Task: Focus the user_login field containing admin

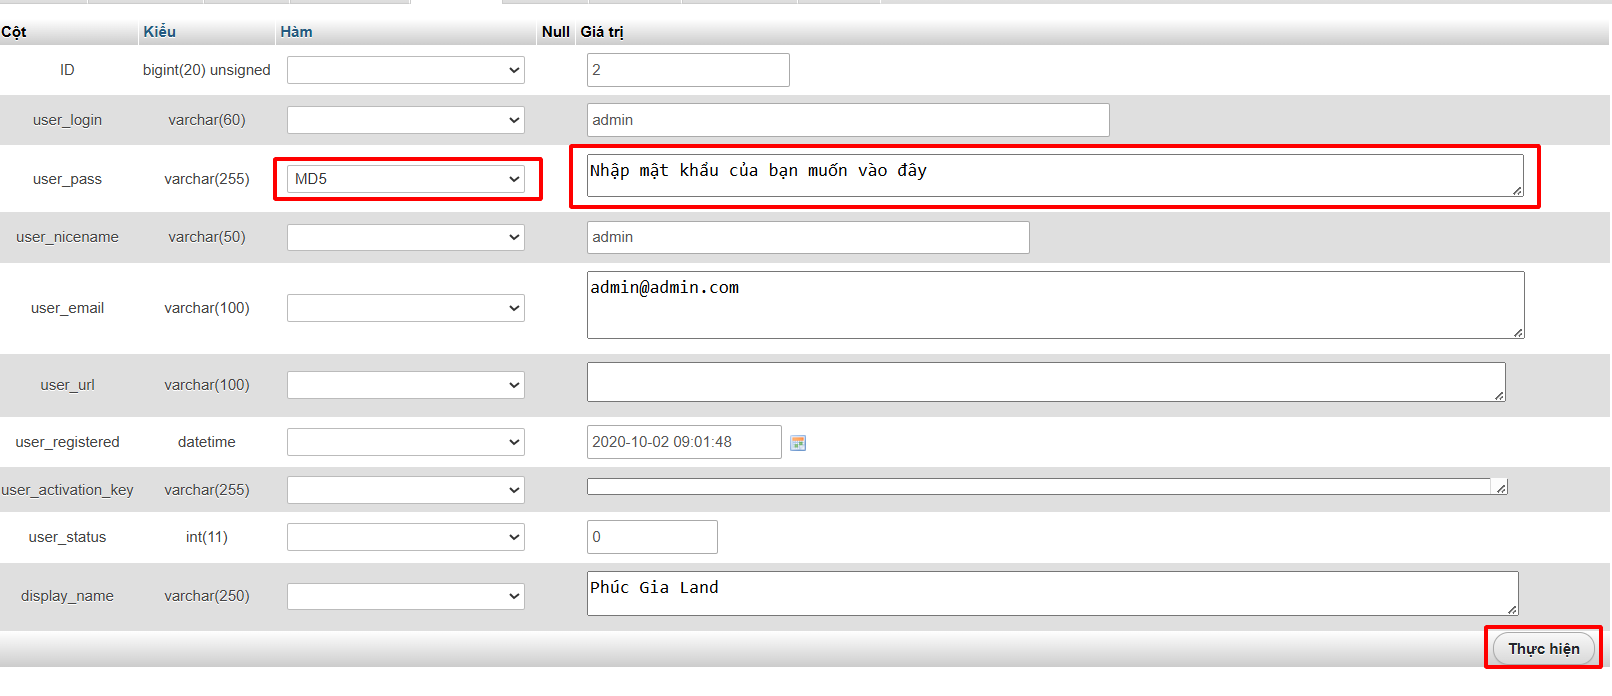Action: tap(847, 120)
